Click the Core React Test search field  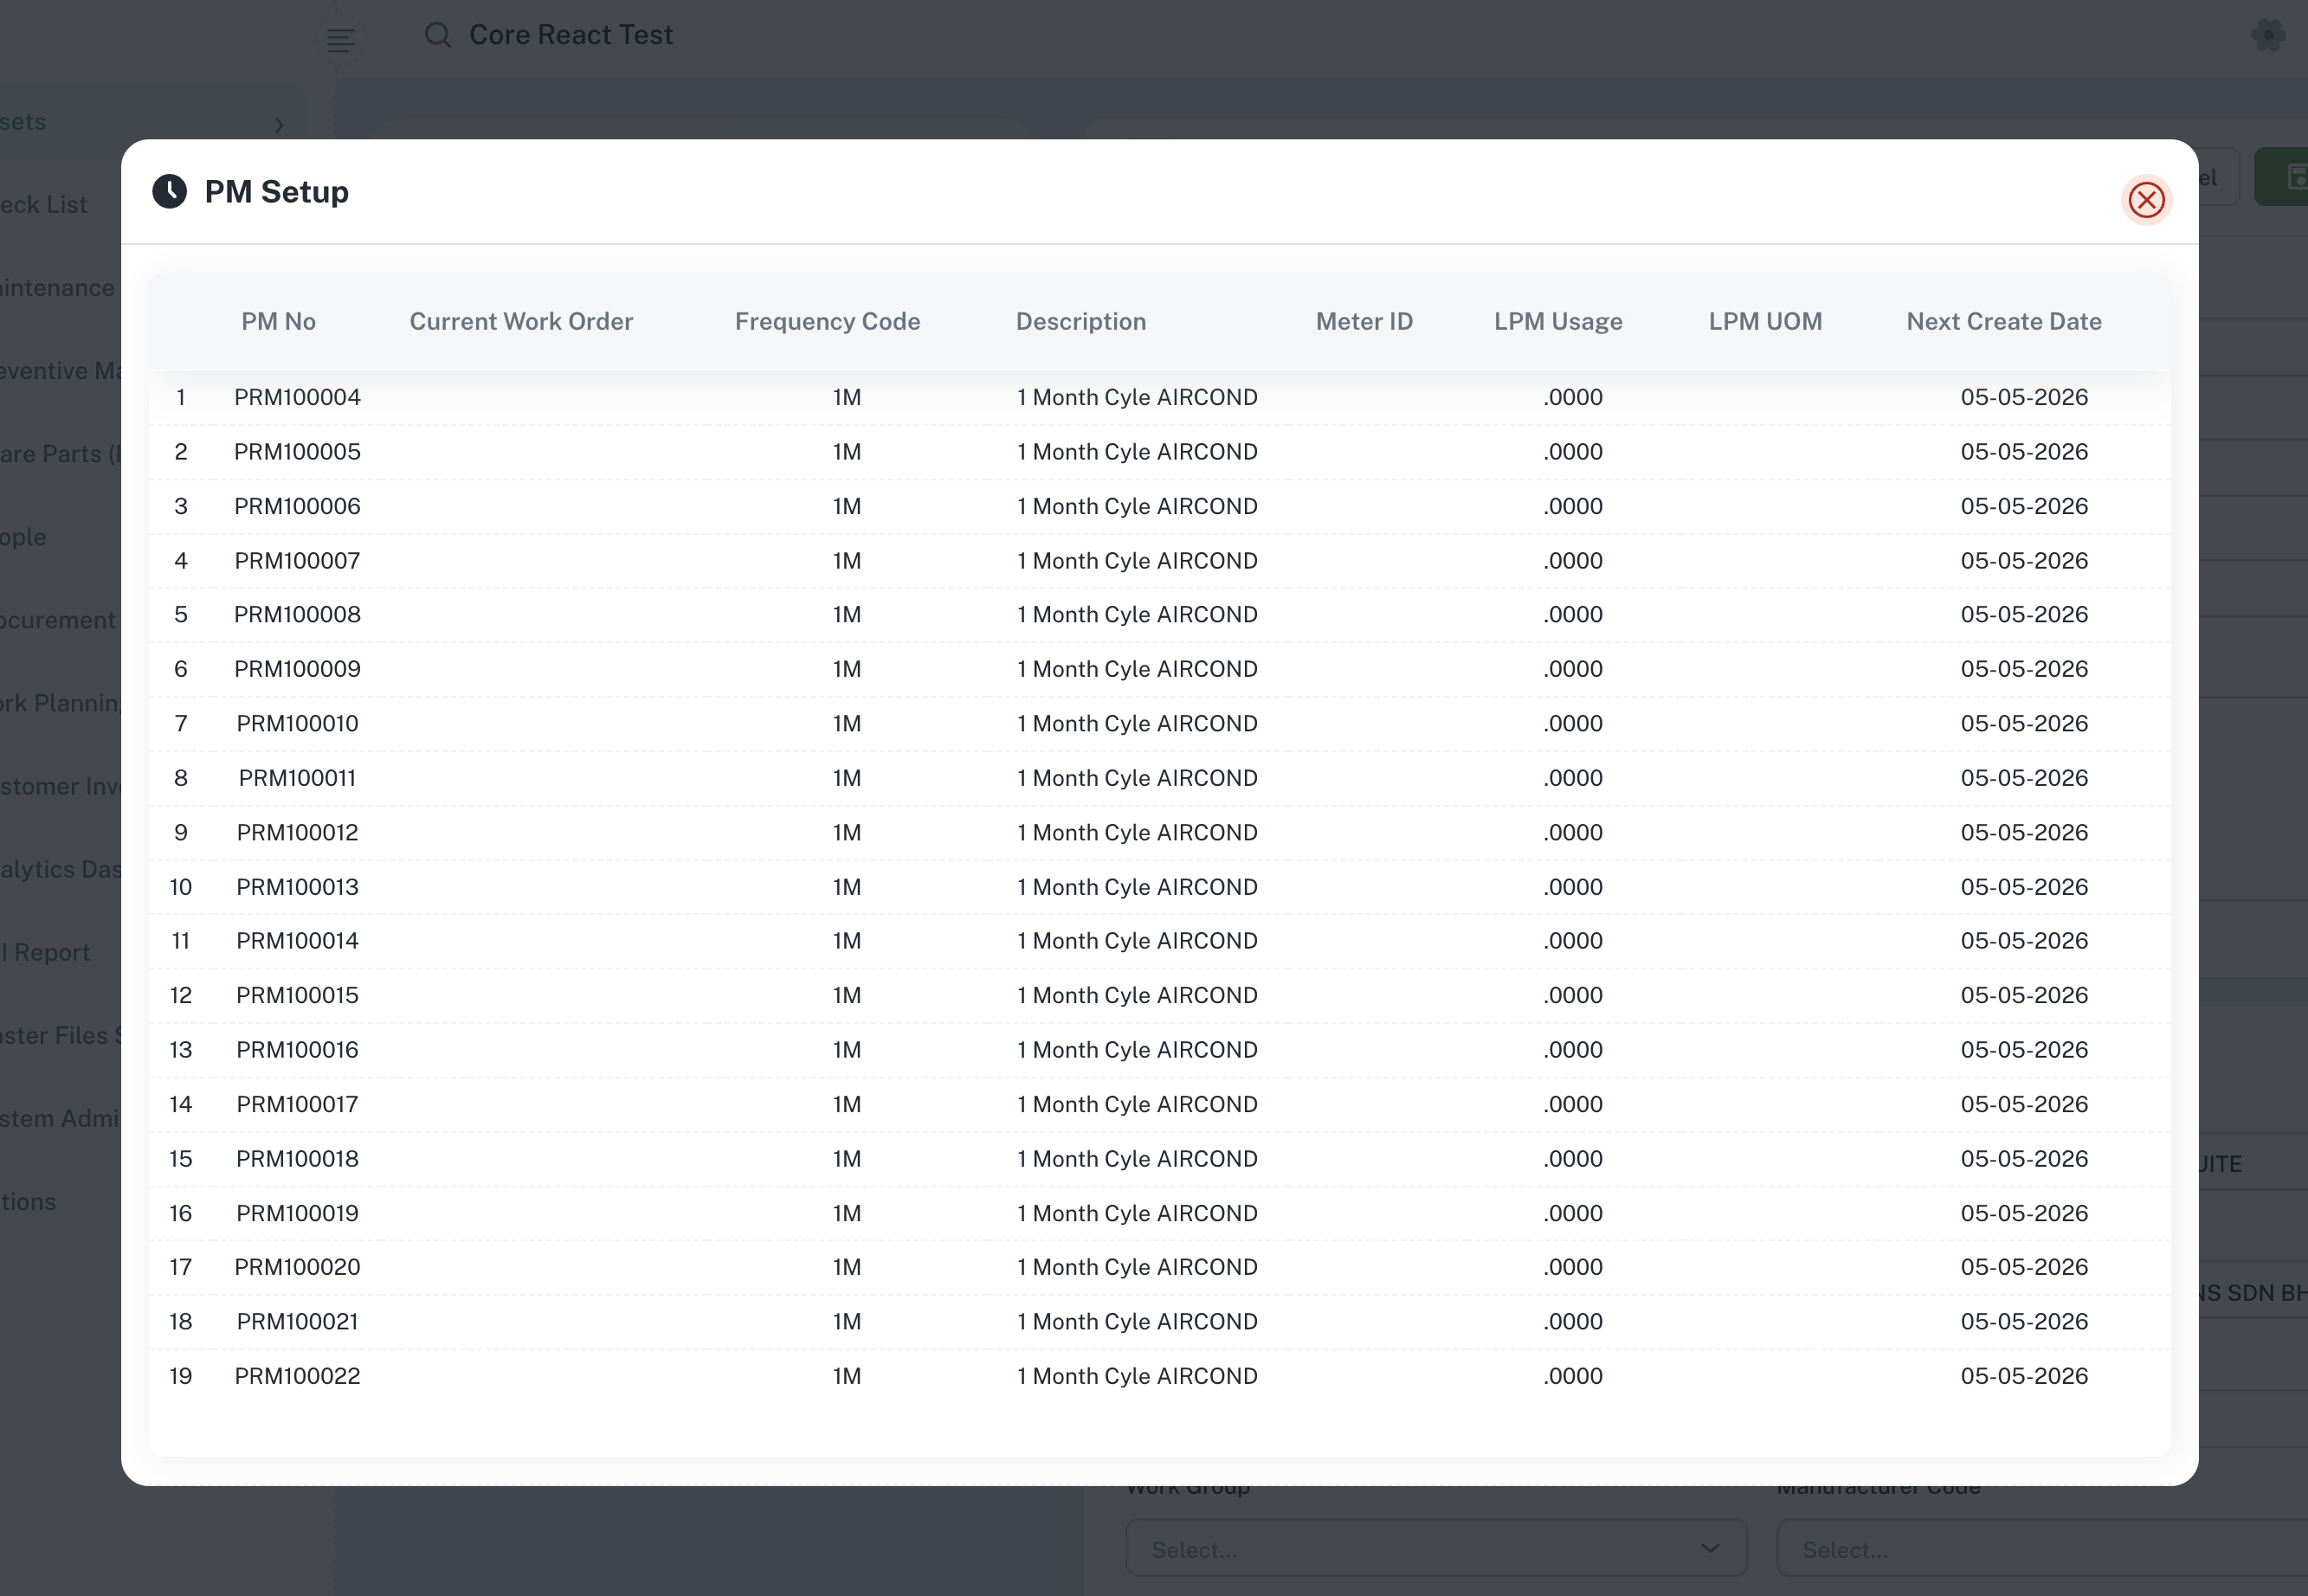(x=570, y=35)
